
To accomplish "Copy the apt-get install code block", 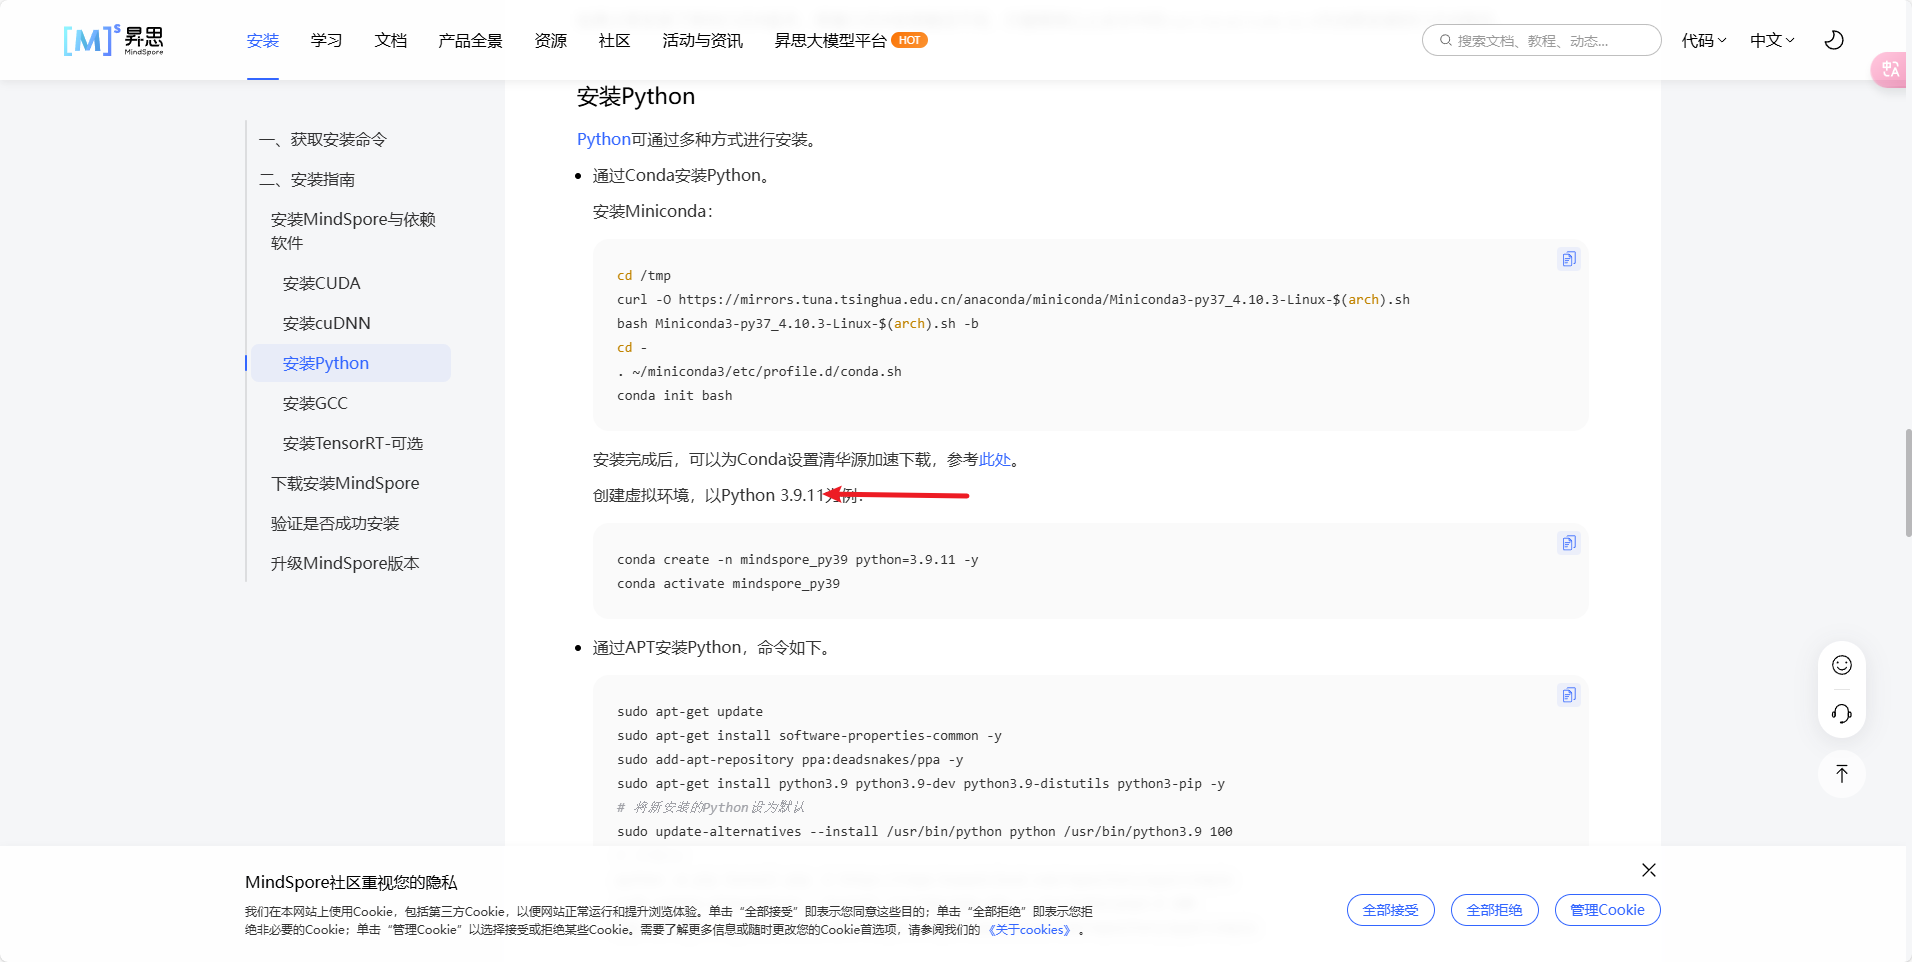I will (x=1569, y=695).
